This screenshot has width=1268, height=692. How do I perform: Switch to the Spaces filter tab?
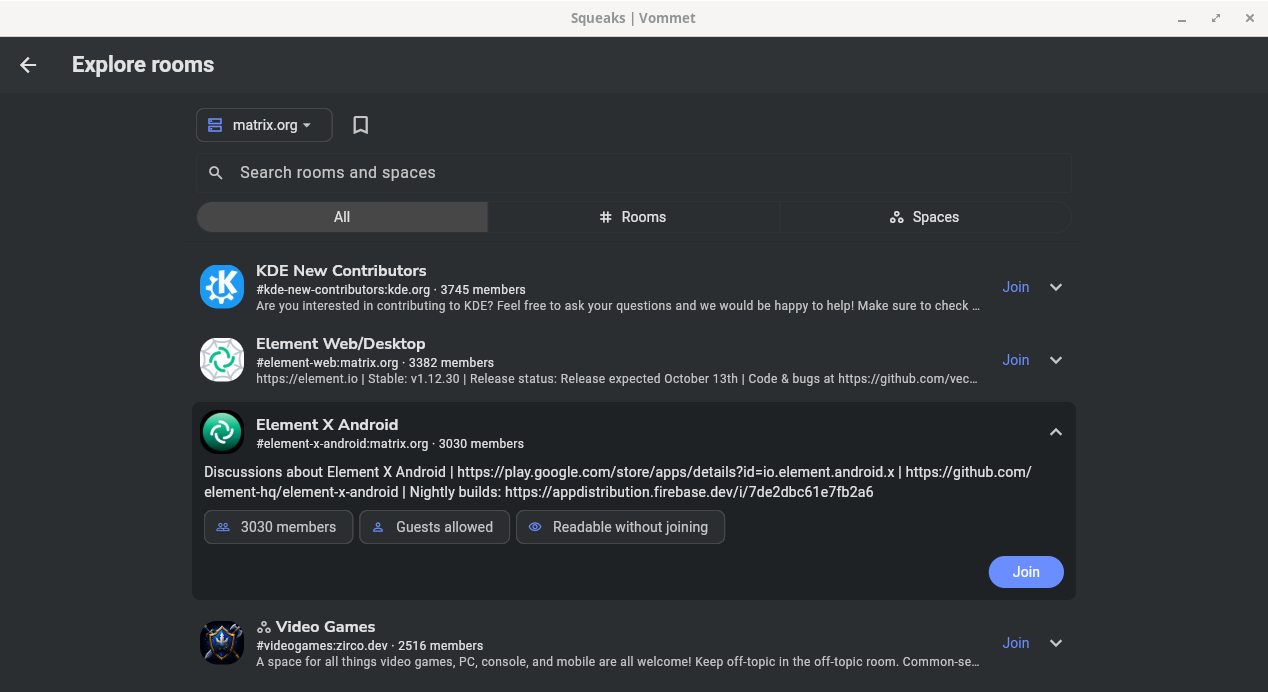click(925, 217)
